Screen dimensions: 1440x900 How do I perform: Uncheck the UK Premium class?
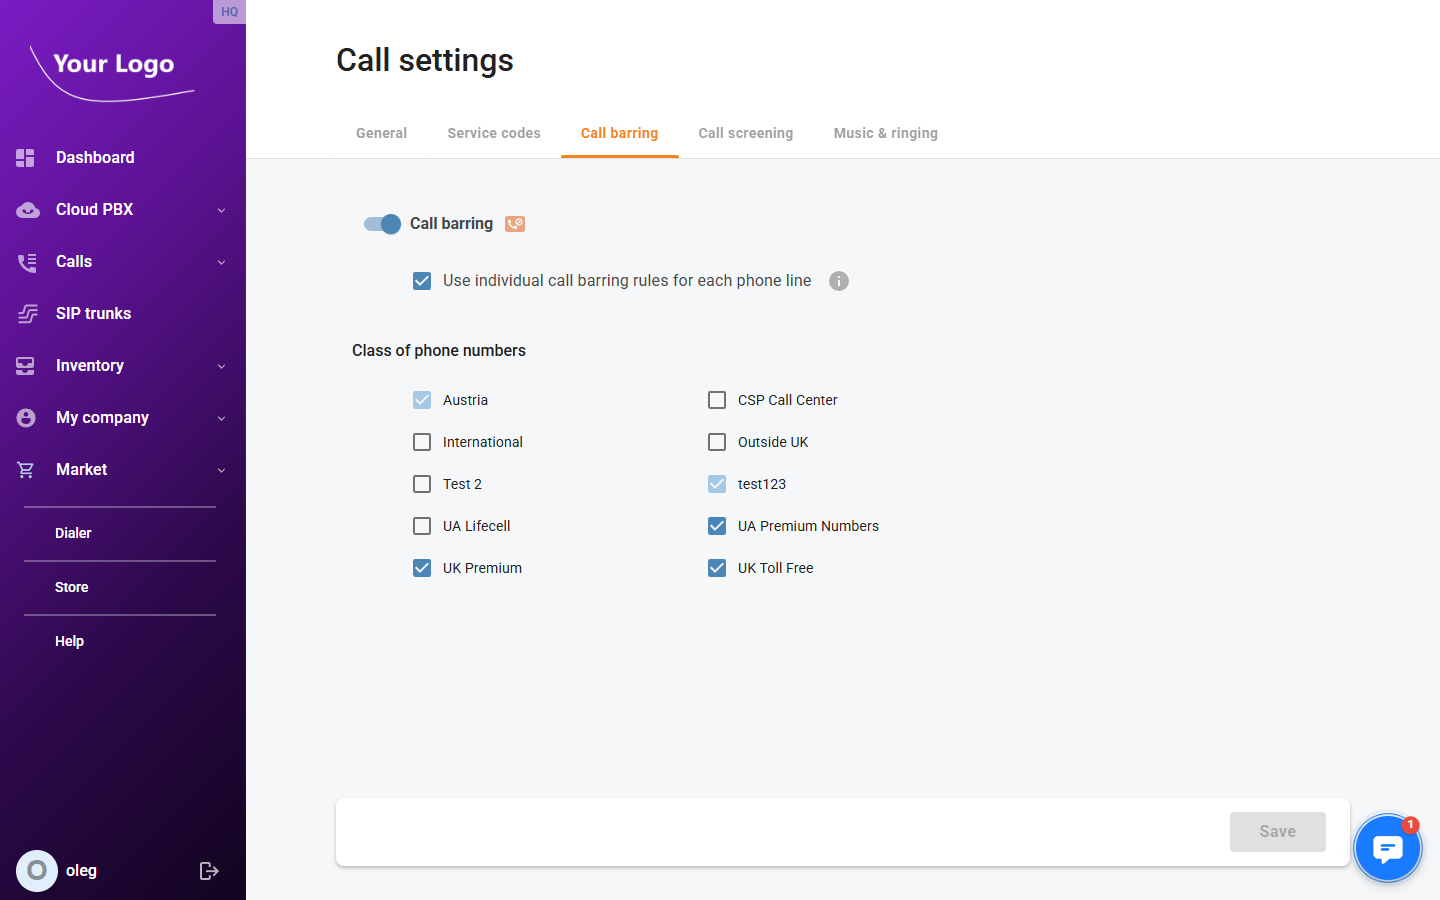point(422,567)
